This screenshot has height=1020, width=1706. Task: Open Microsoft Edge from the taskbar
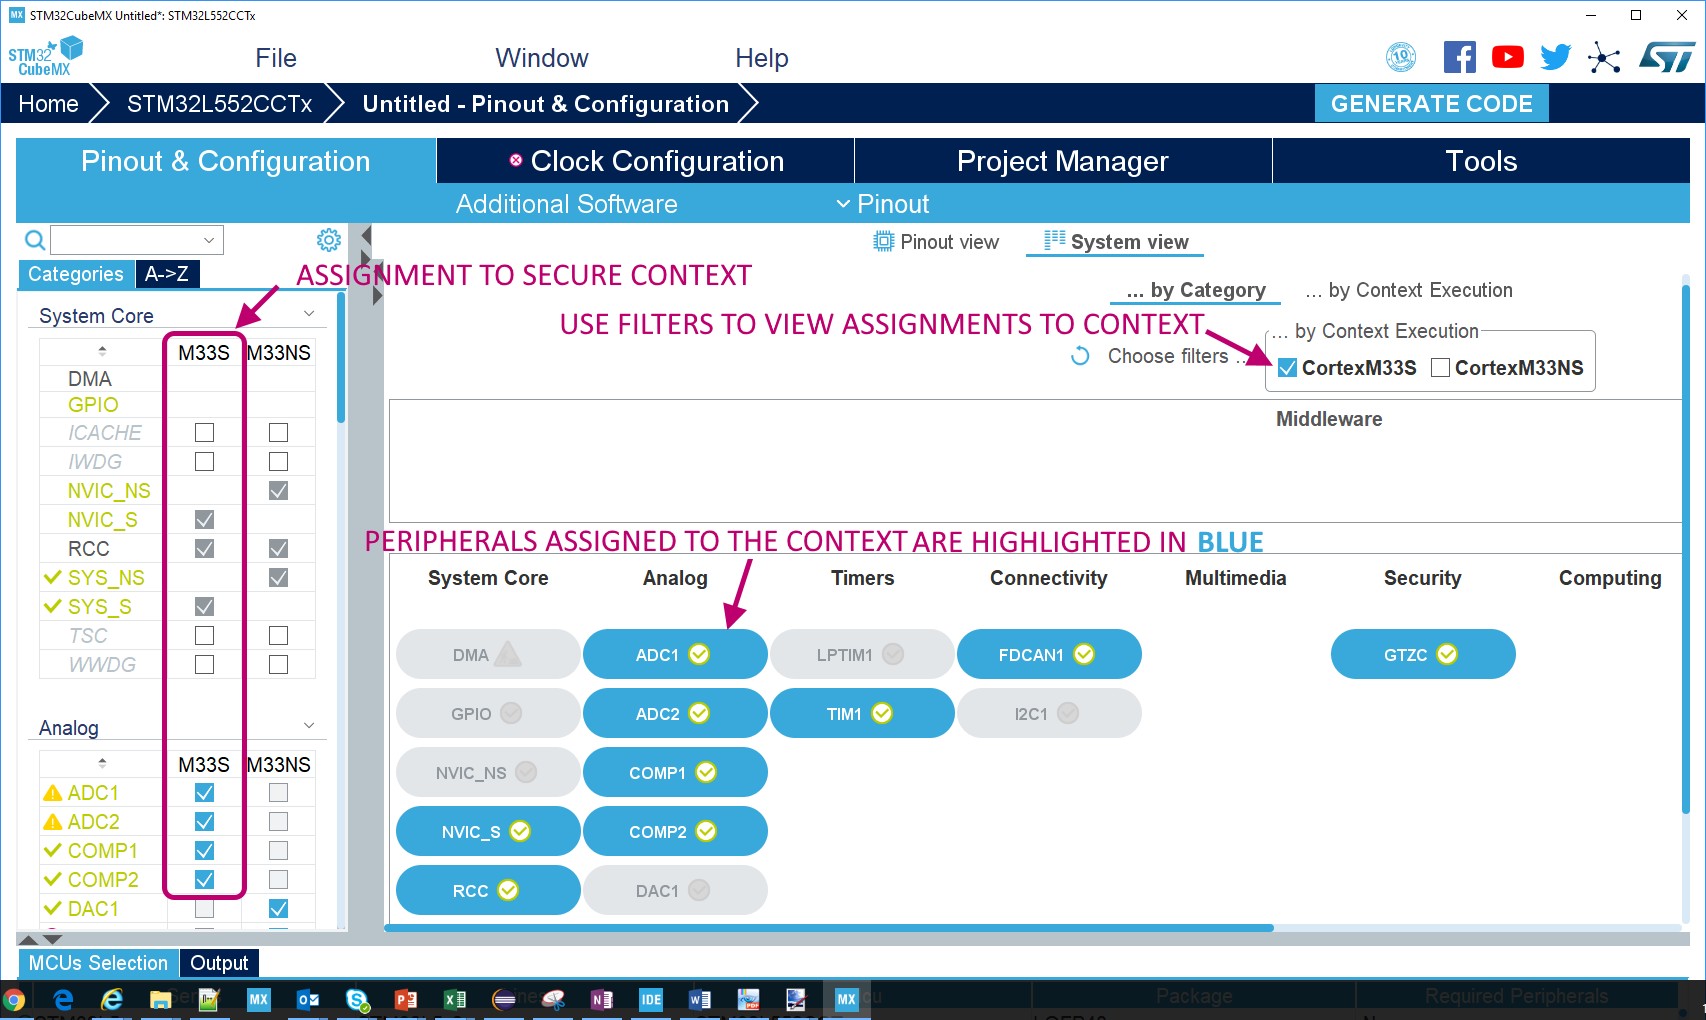click(x=63, y=999)
